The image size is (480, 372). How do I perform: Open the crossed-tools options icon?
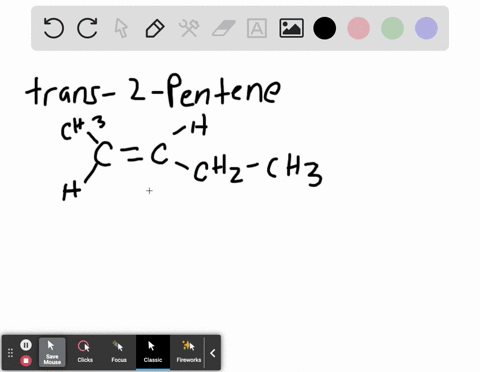click(189, 28)
